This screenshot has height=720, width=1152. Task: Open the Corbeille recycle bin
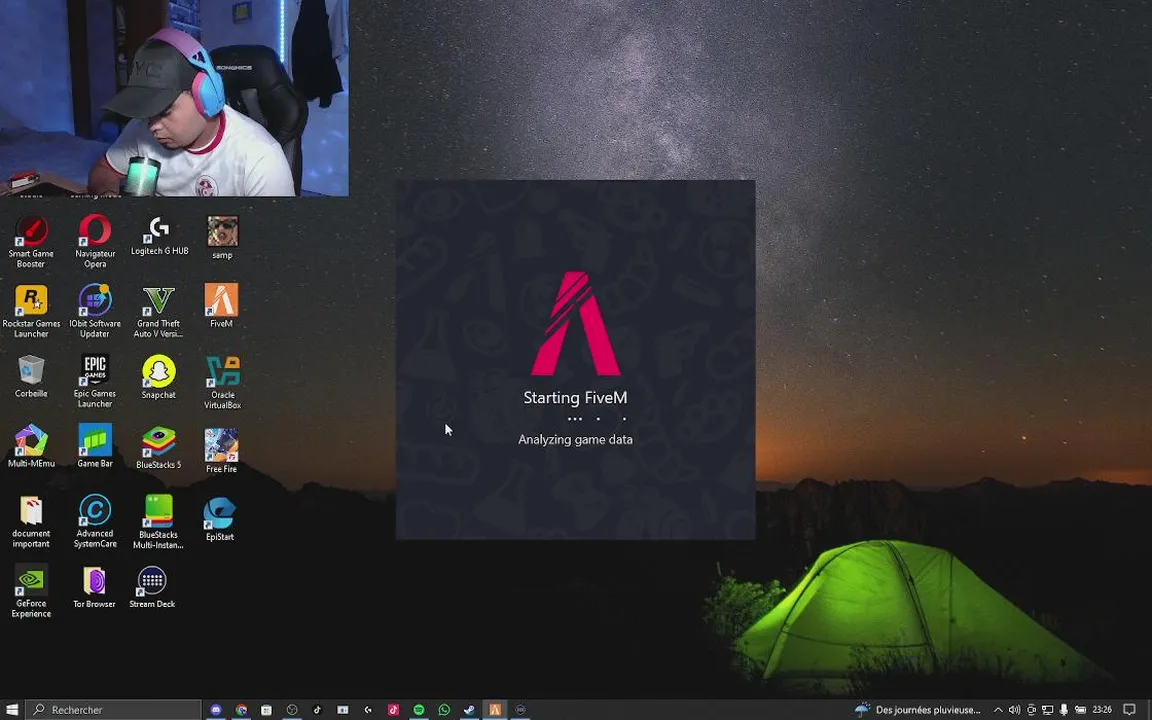pyautogui.click(x=31, y=377)
